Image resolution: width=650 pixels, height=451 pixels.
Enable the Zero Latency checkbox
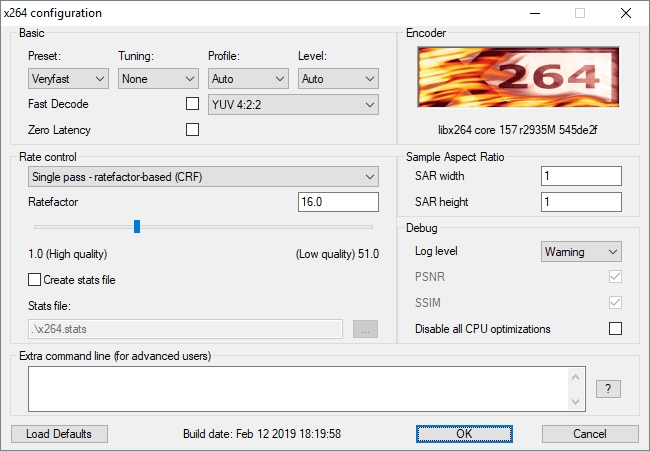pos(192,130)
